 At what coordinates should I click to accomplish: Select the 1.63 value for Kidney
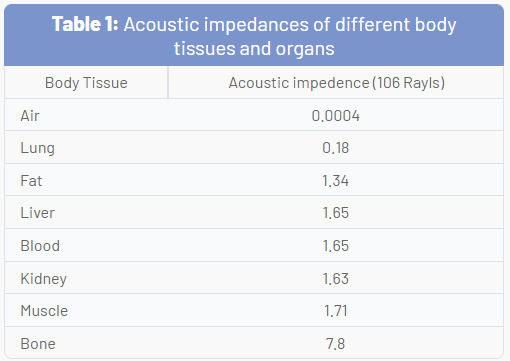click(x=335, y=278)
